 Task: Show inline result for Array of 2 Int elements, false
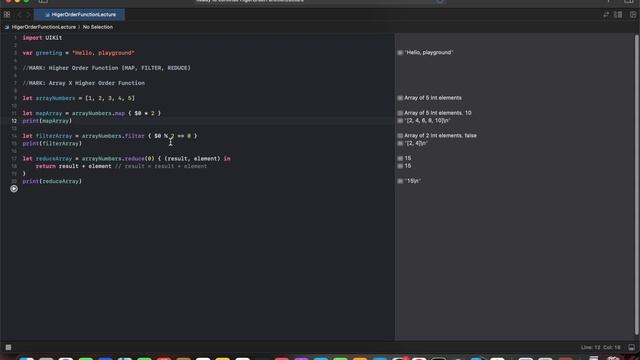pyautogui.click(x=400, y=136)
